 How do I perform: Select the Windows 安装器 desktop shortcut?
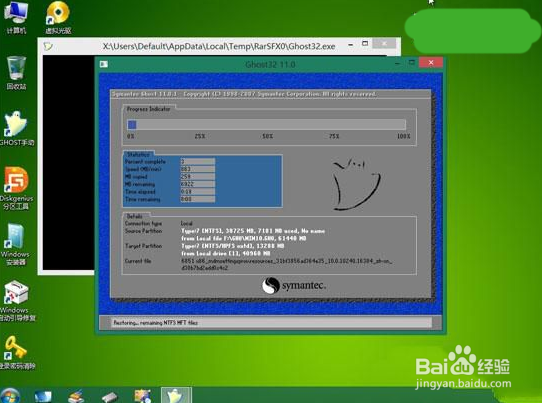[x=16, y=245]
